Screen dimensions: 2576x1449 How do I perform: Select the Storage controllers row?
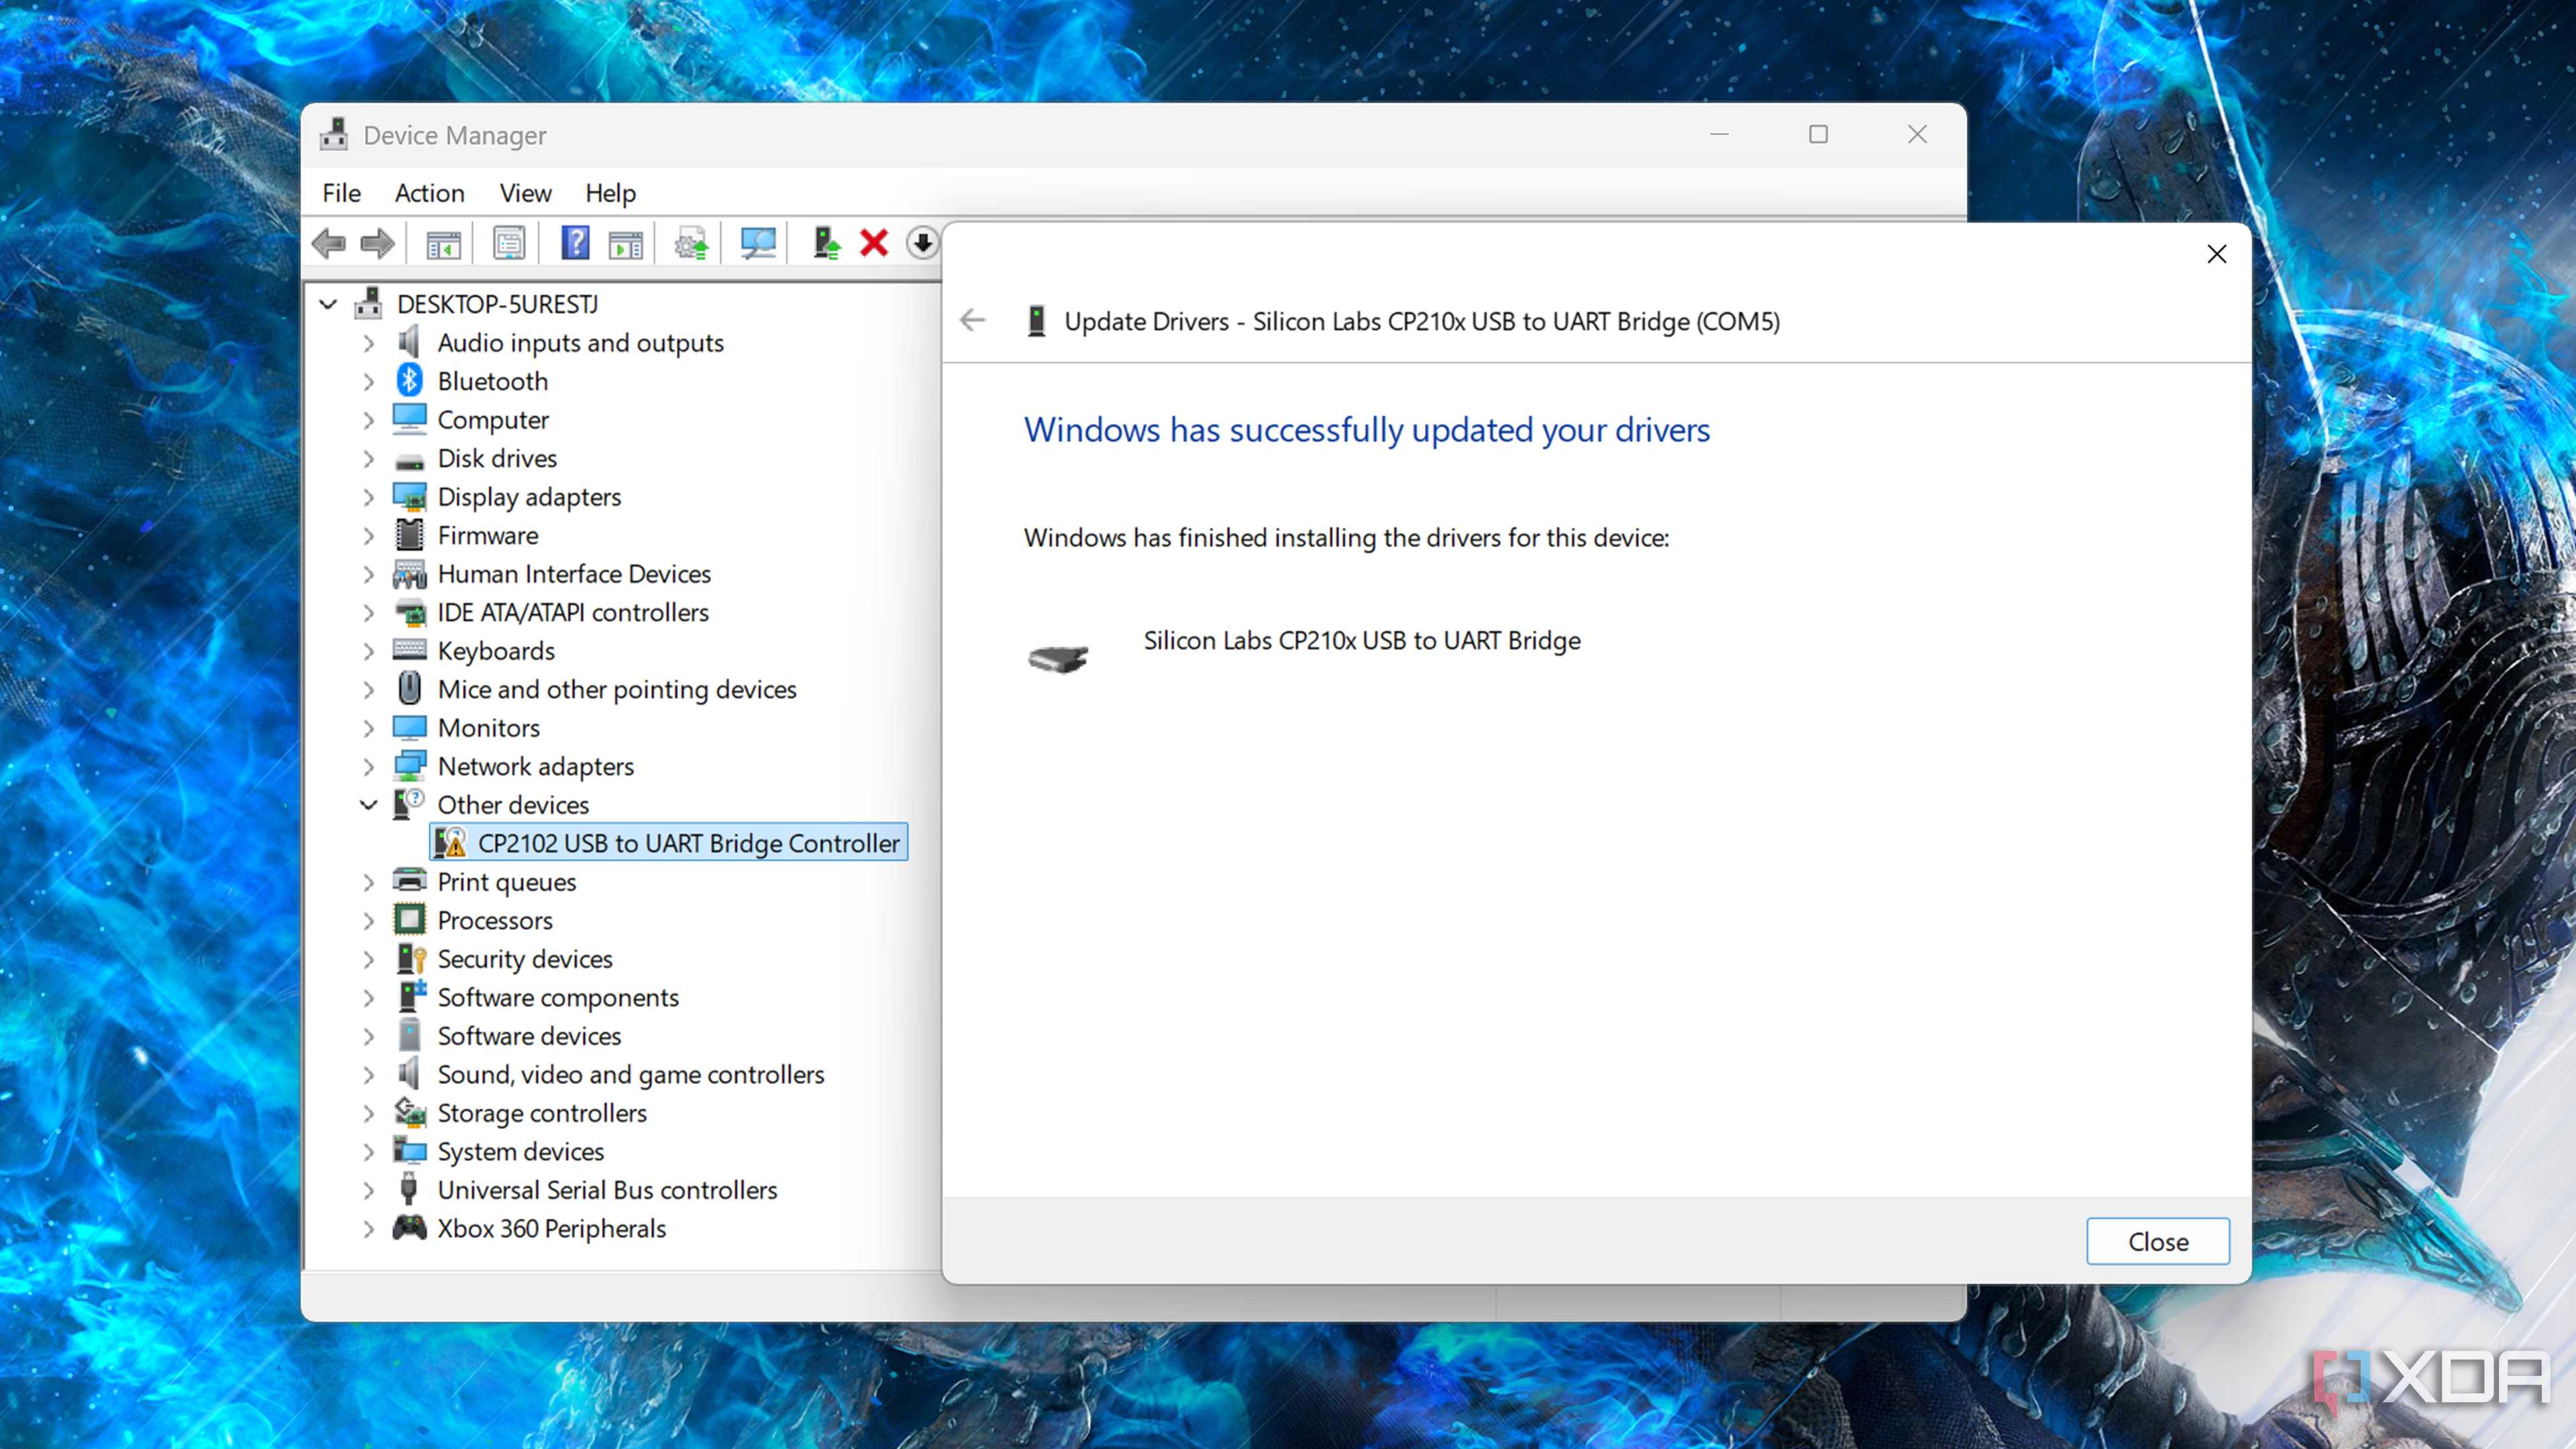pos(542,1113)
